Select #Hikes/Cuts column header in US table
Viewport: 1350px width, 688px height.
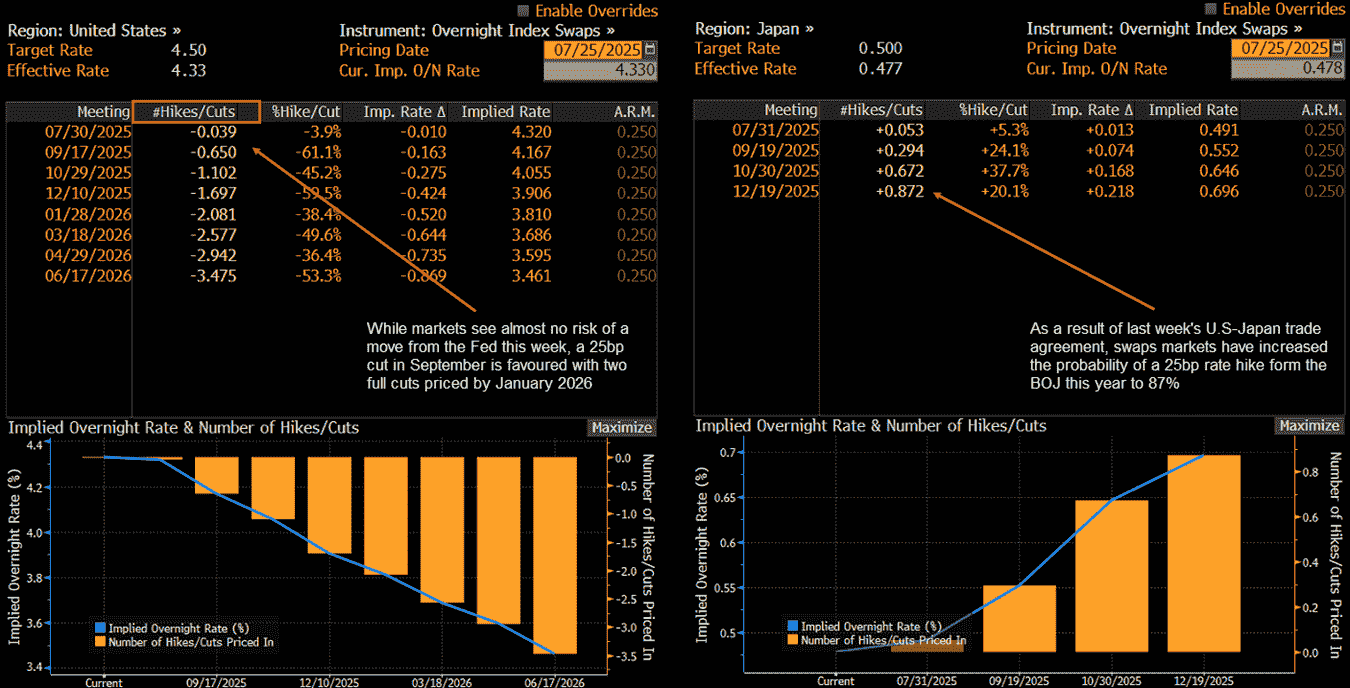[197, 111]
